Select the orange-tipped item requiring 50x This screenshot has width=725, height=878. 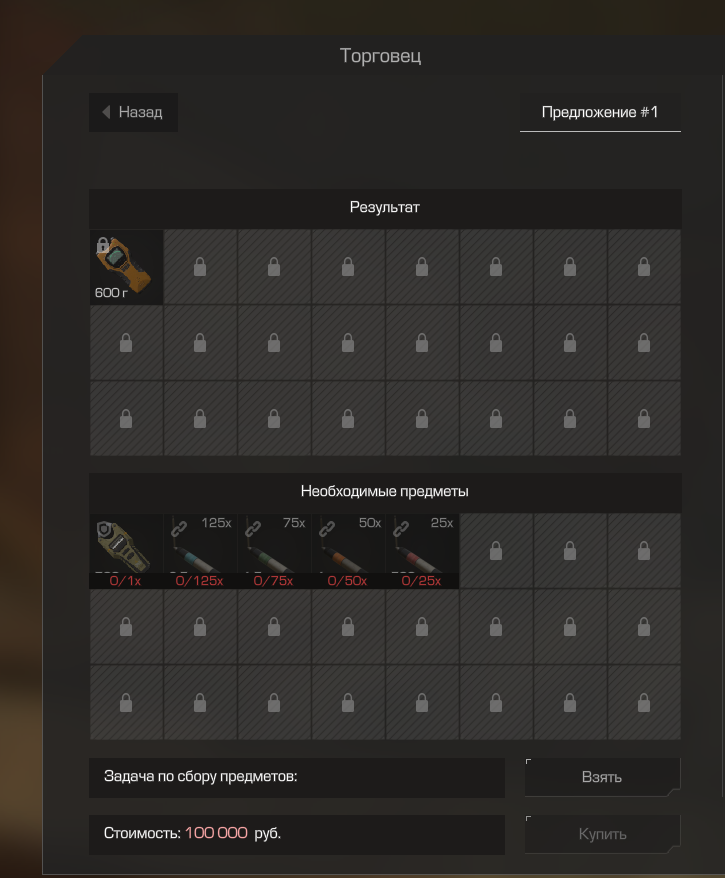point(348,551)
